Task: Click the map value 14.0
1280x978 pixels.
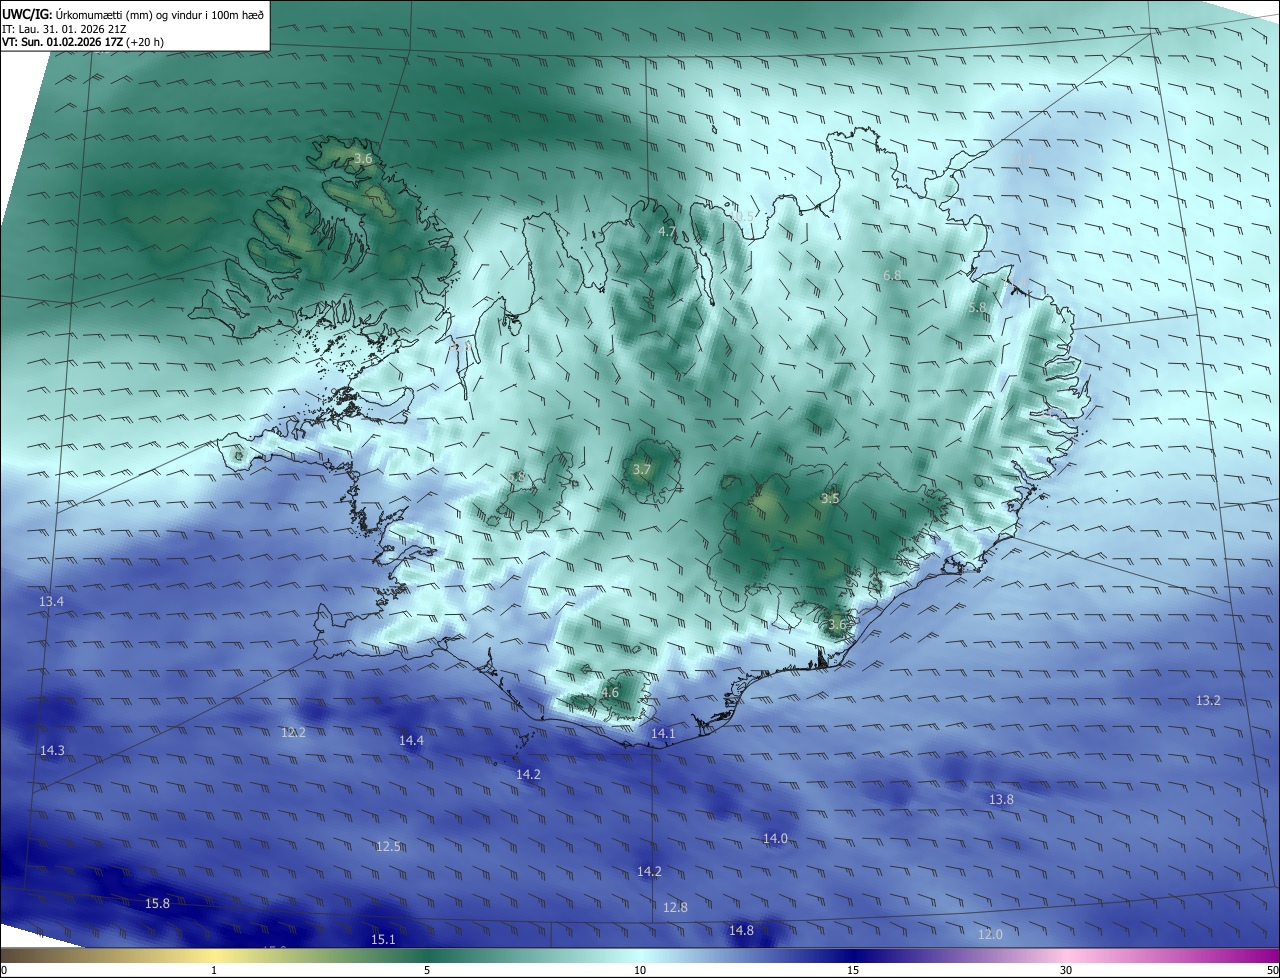Action: coord(775,838)
